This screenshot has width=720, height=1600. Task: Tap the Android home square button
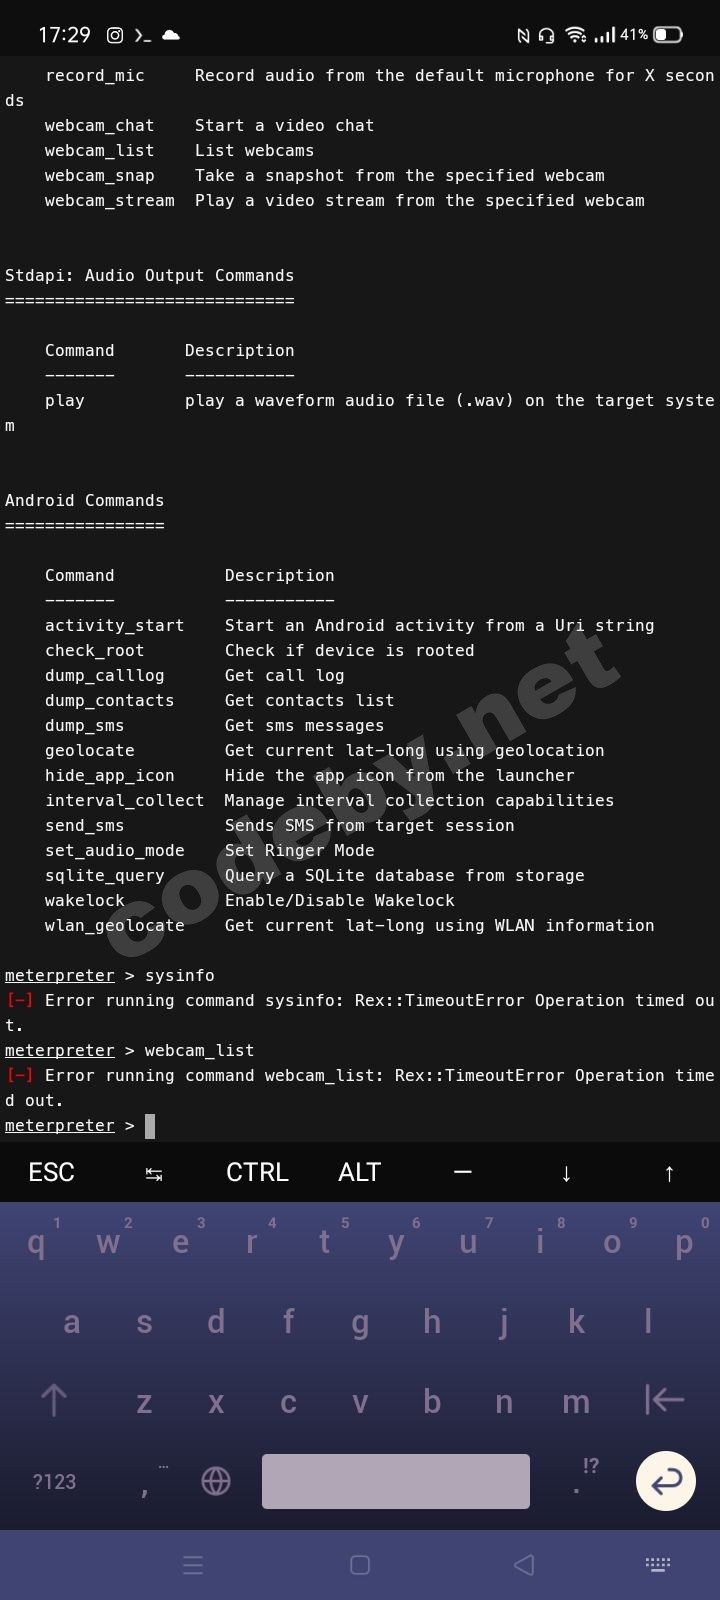360,1565
